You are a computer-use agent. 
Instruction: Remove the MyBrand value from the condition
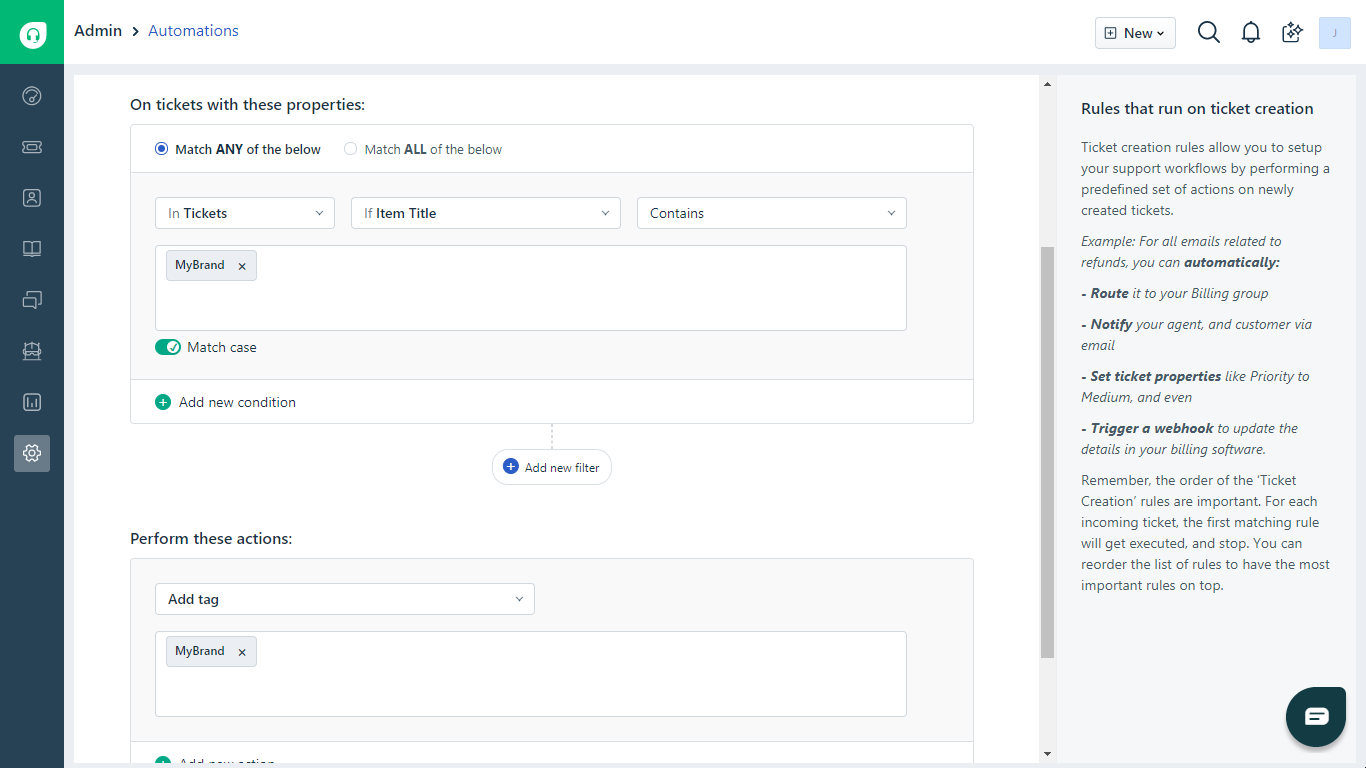[x=242, y=266]
